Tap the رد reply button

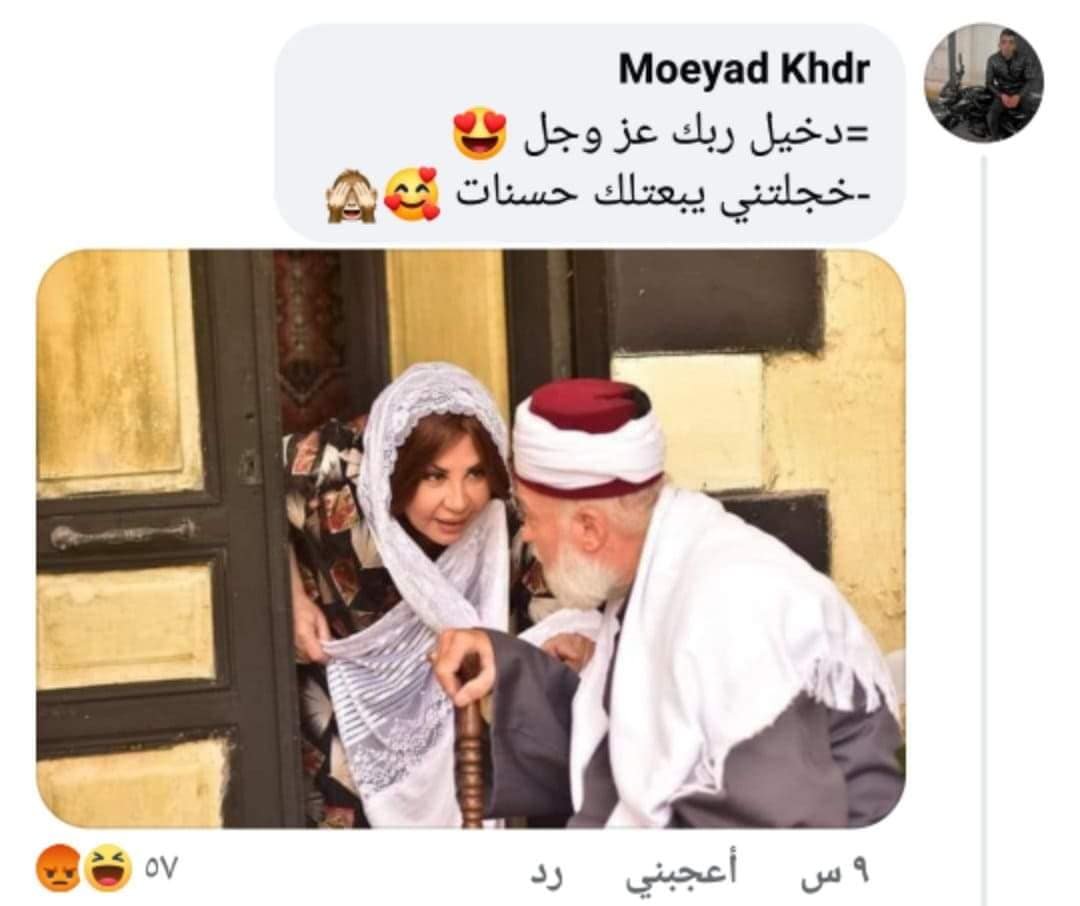point(547,874)
